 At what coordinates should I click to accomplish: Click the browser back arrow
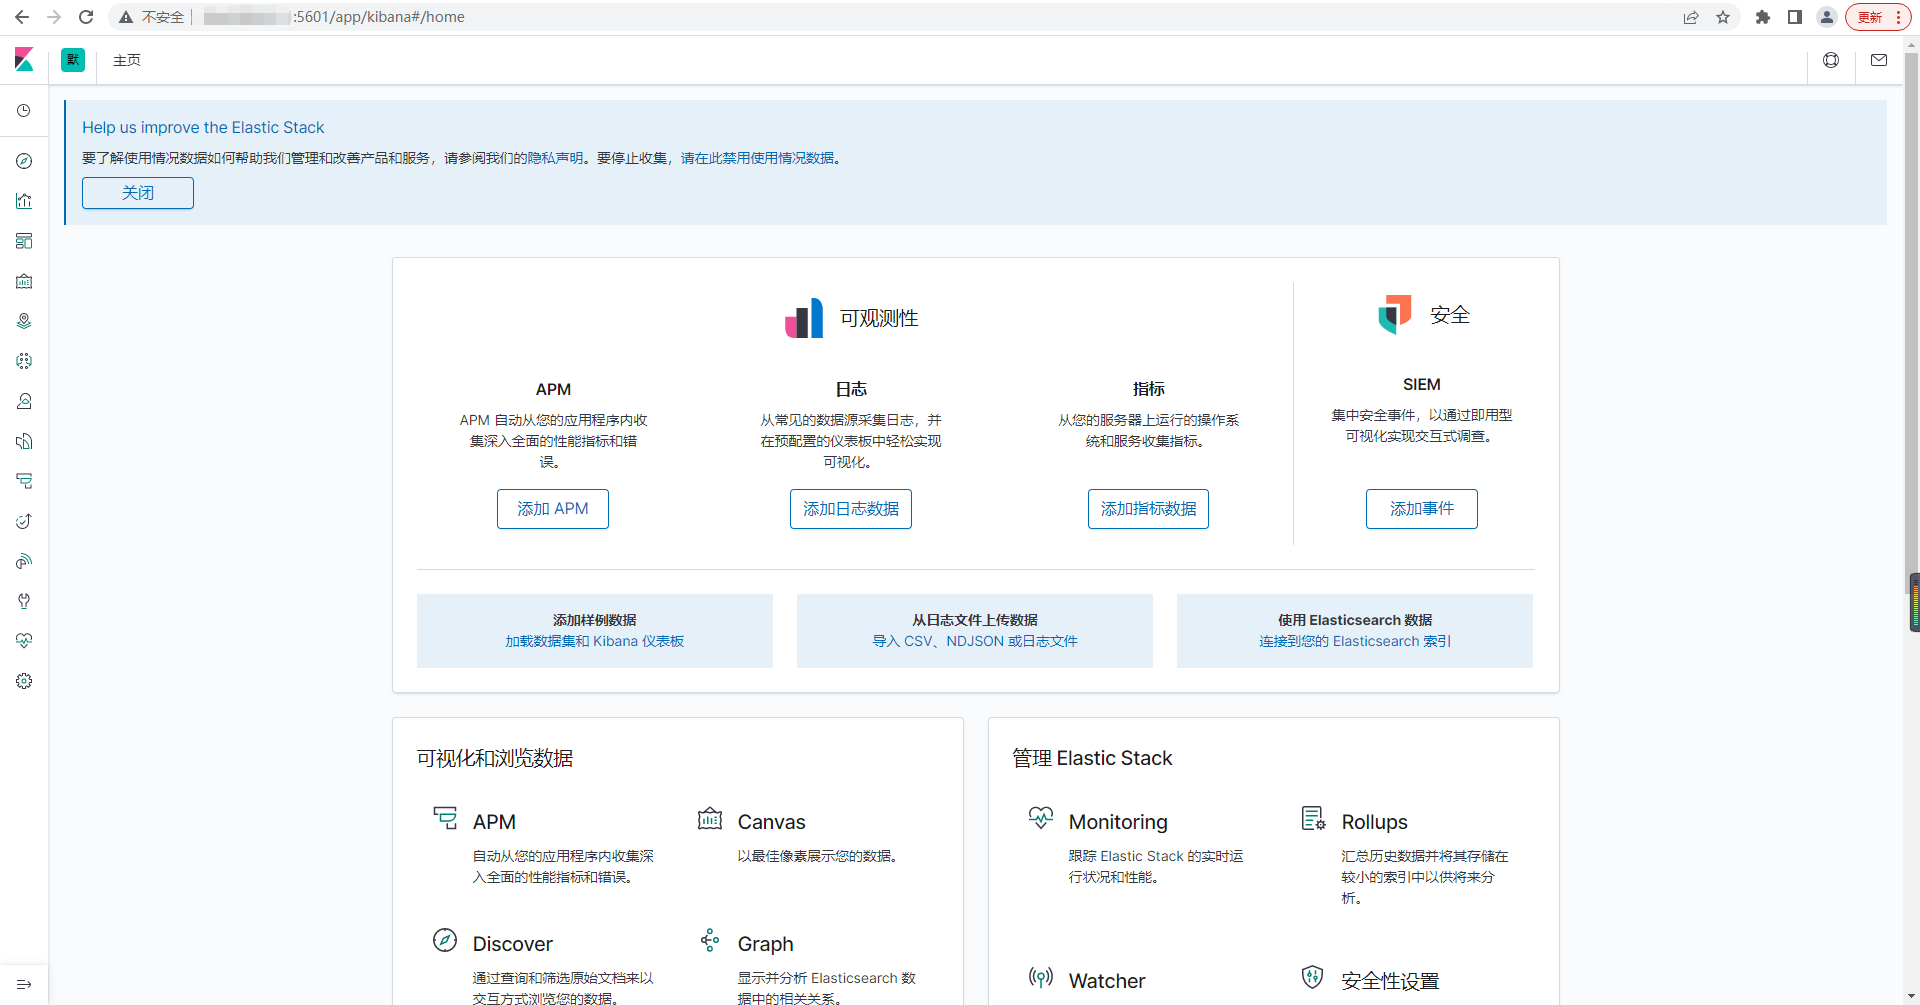tap(22, 17)
